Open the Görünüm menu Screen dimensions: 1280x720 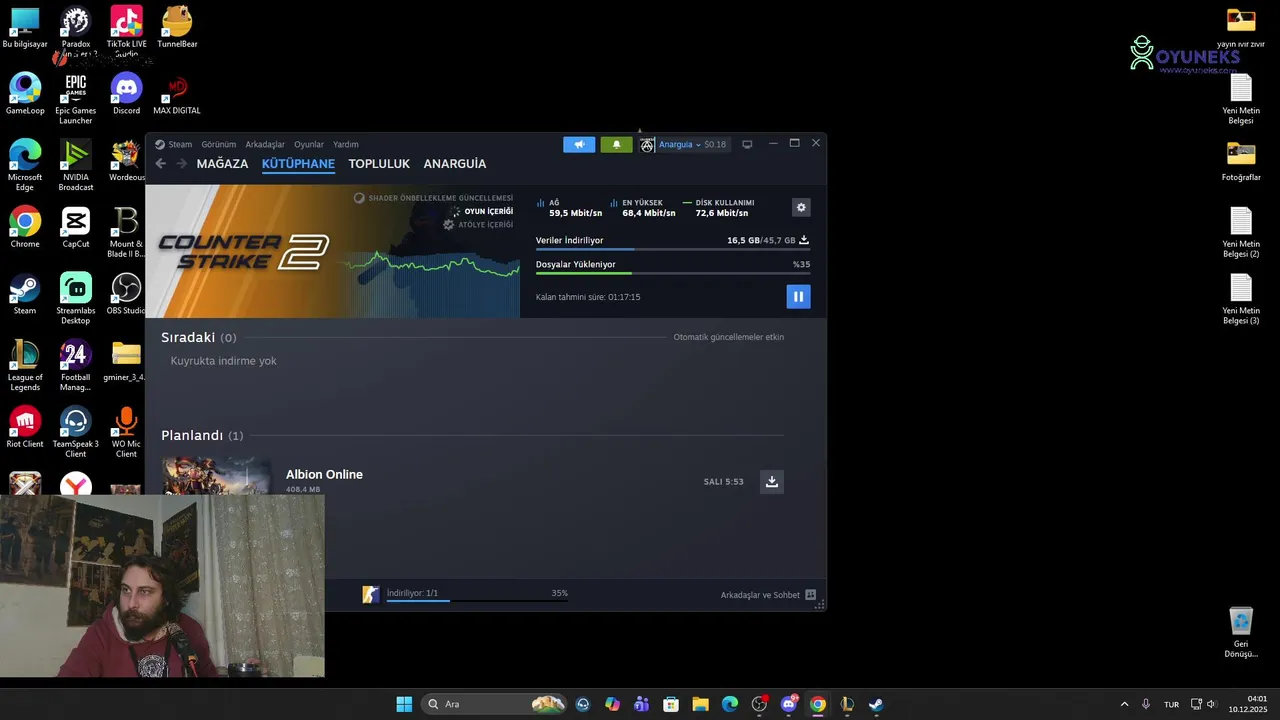tap(219, 144)
